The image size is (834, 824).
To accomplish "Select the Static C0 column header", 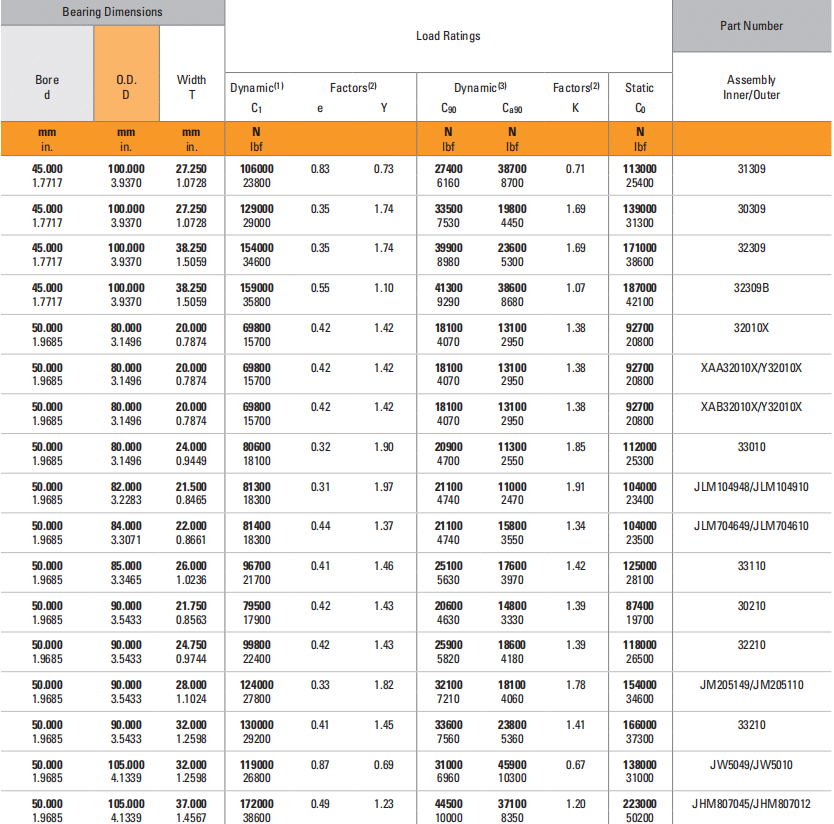I will [639, 95].
